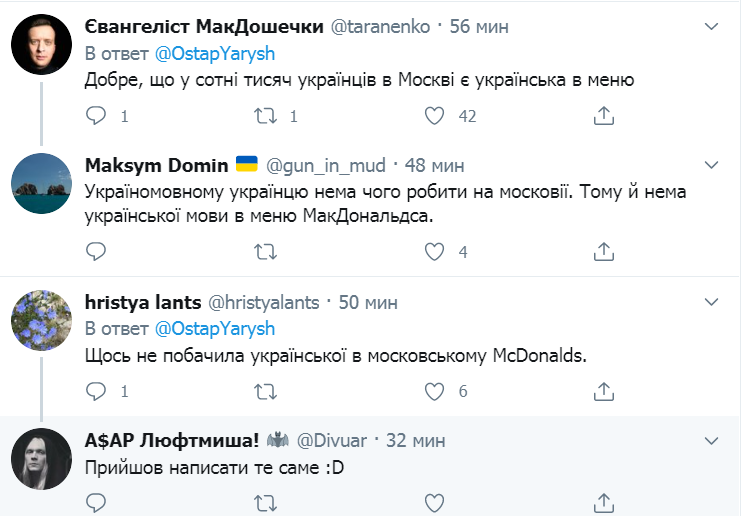Share Maksym Domin's tweet
The height and width of the screenshot is (516, 742).
pyautogui.click(x=603, y=252)
